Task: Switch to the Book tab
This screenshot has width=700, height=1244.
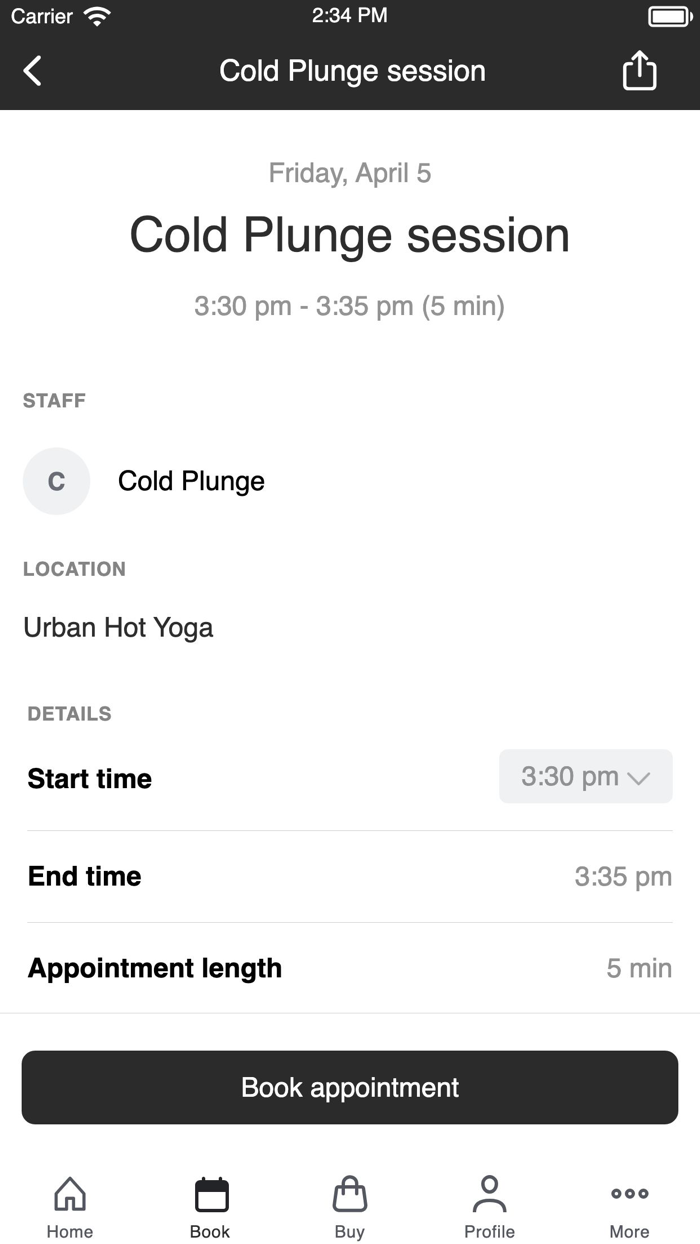Action: point(209,1205)
